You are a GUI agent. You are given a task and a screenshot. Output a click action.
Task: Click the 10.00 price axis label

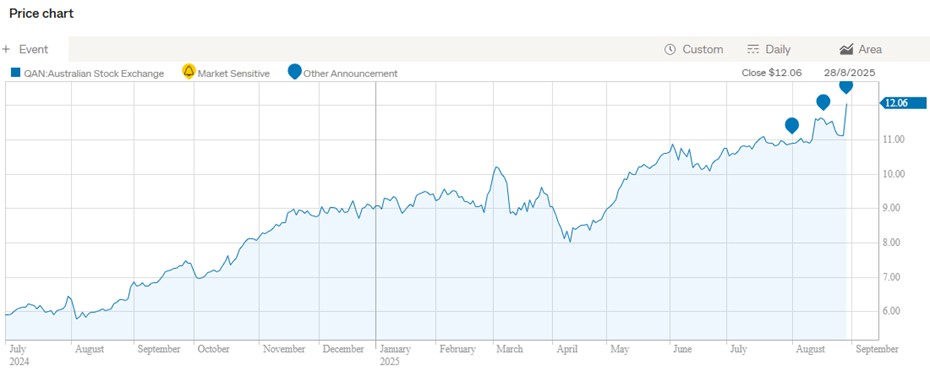893,174
